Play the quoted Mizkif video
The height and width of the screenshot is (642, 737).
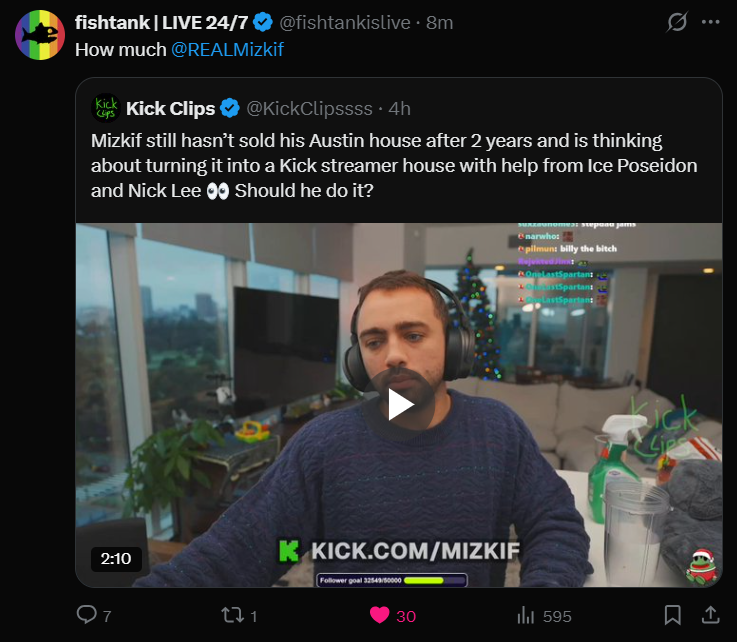[x=399, y=405]
